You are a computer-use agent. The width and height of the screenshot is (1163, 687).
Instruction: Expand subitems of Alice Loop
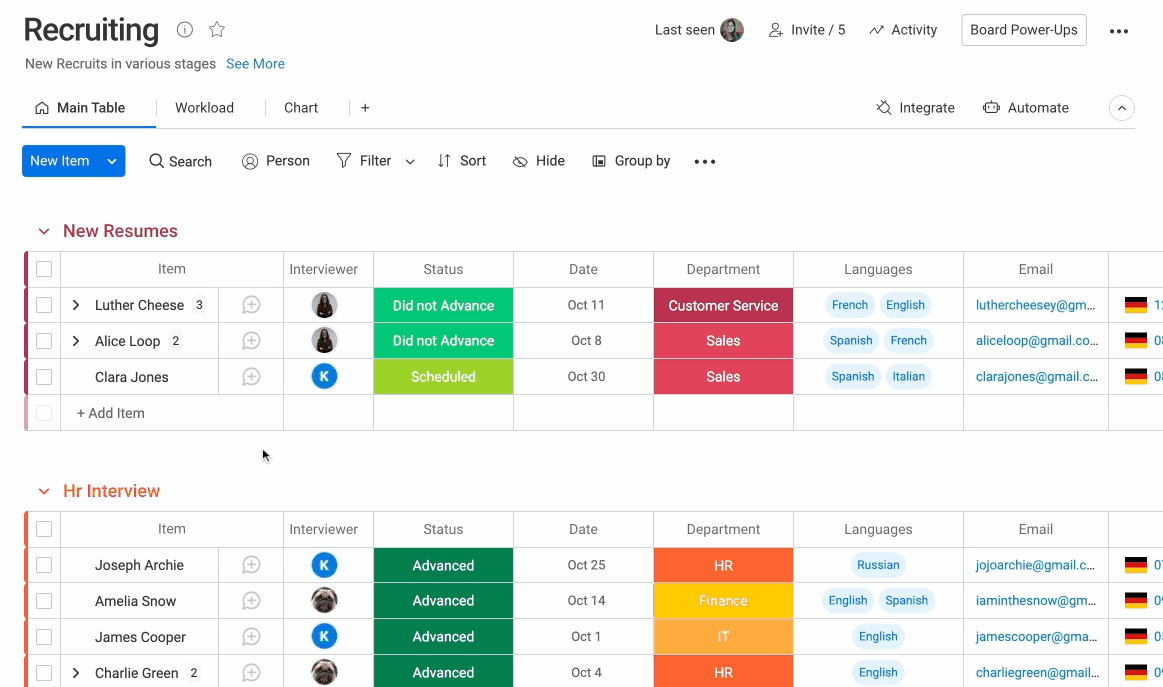76,341
